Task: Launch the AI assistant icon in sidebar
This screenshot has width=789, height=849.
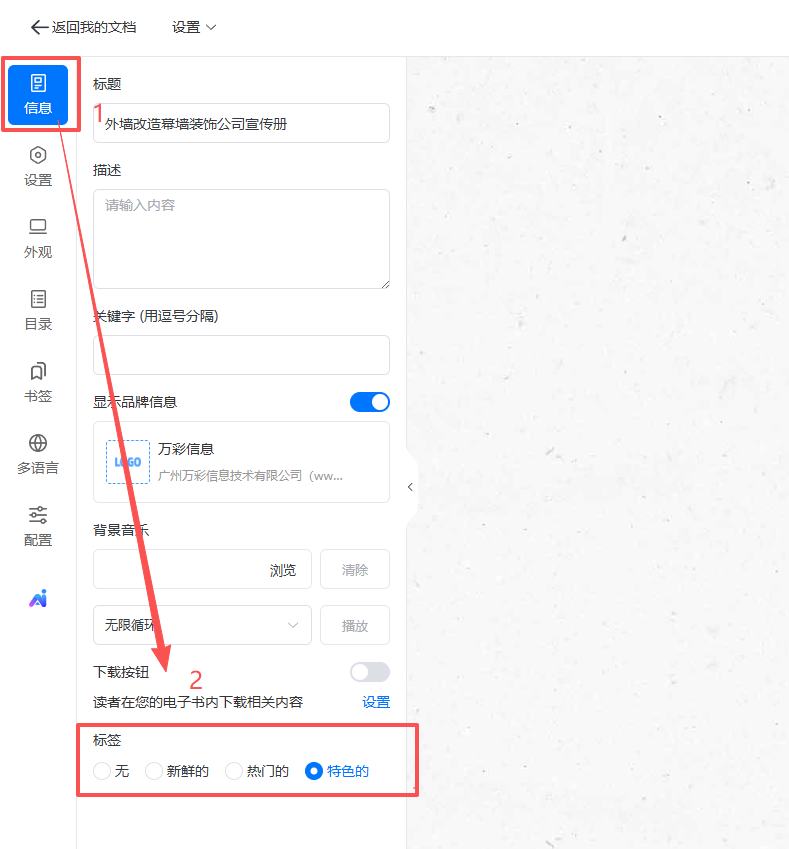Action: pos(38,599)
